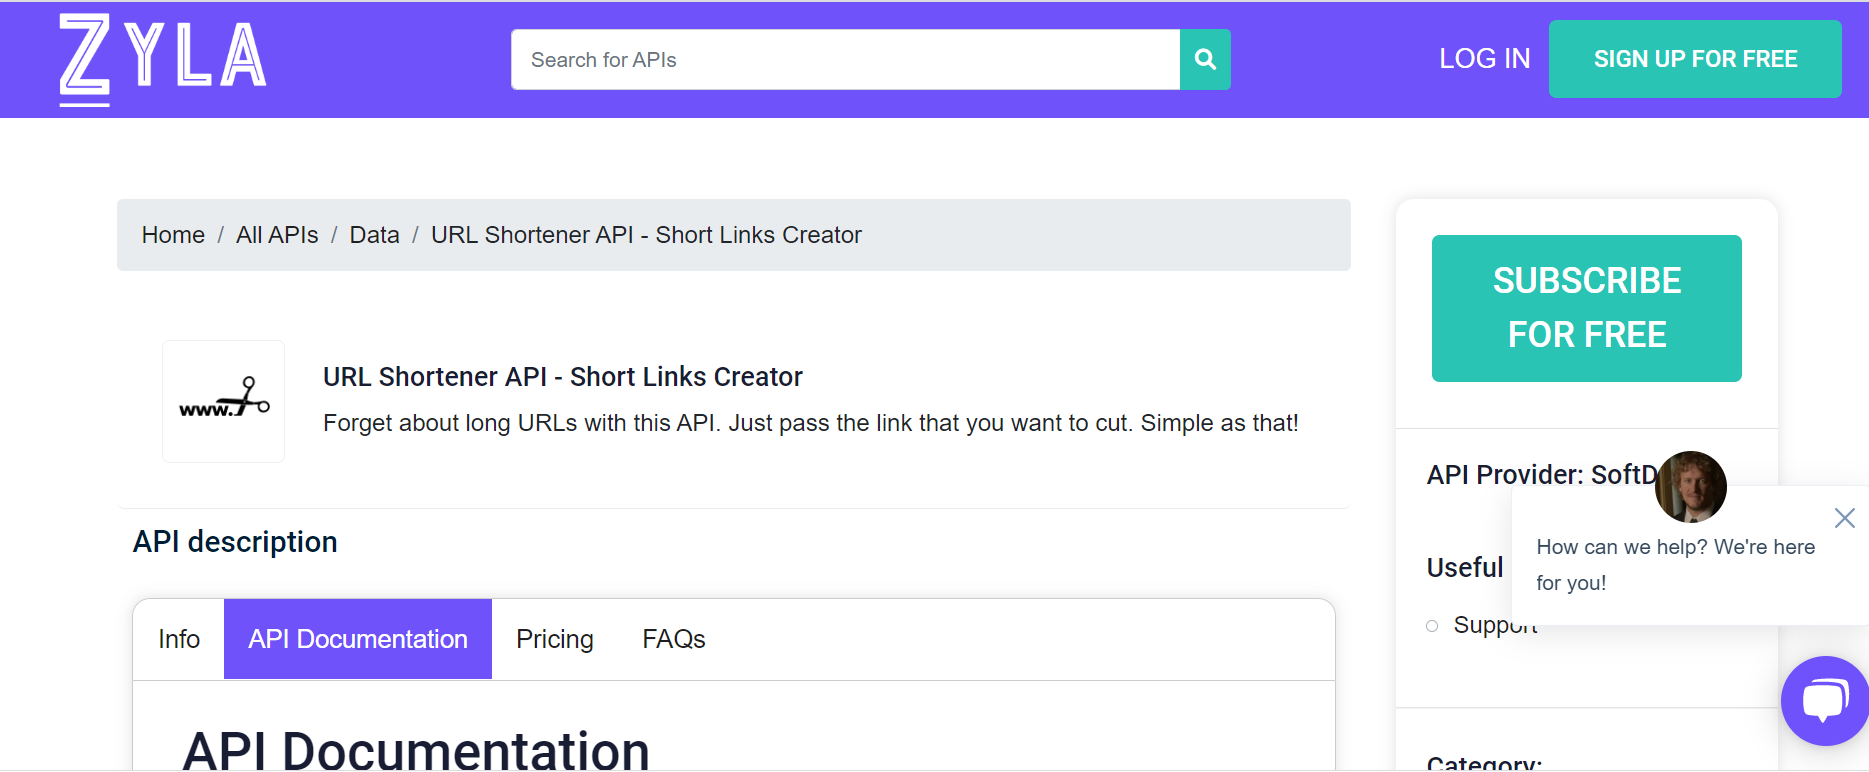Screen dimensions: 1869x772
Task: Open the Support link in sidebar
Action: point(1495,625)
